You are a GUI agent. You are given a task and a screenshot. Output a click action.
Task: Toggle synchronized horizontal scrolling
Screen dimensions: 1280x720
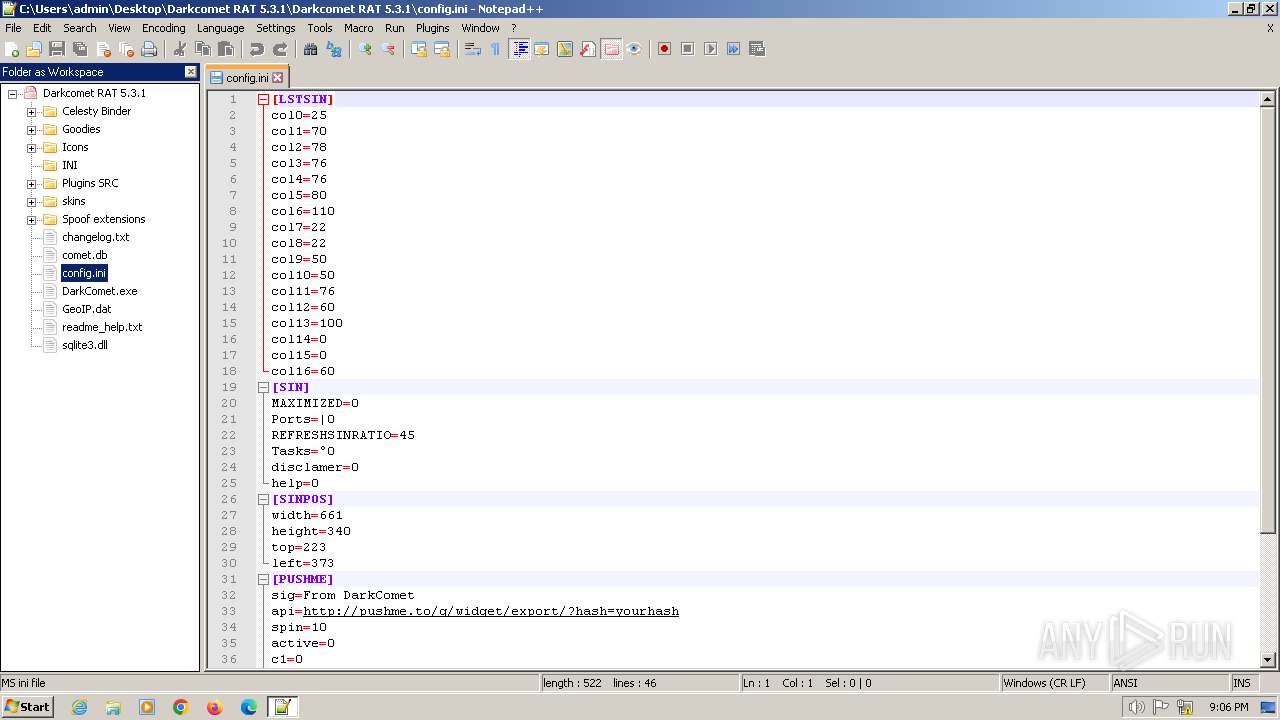[442, 49]
